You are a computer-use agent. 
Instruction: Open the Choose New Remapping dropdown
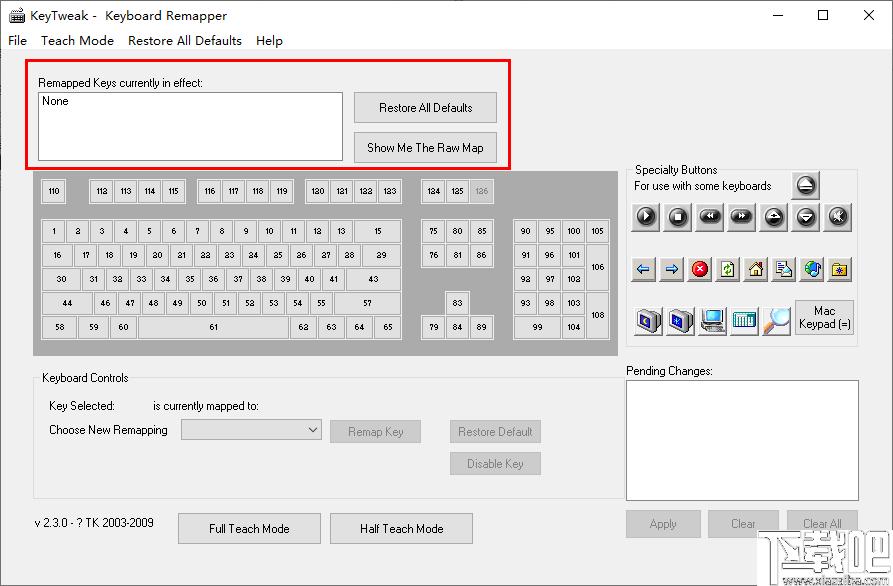coord(251,430)
